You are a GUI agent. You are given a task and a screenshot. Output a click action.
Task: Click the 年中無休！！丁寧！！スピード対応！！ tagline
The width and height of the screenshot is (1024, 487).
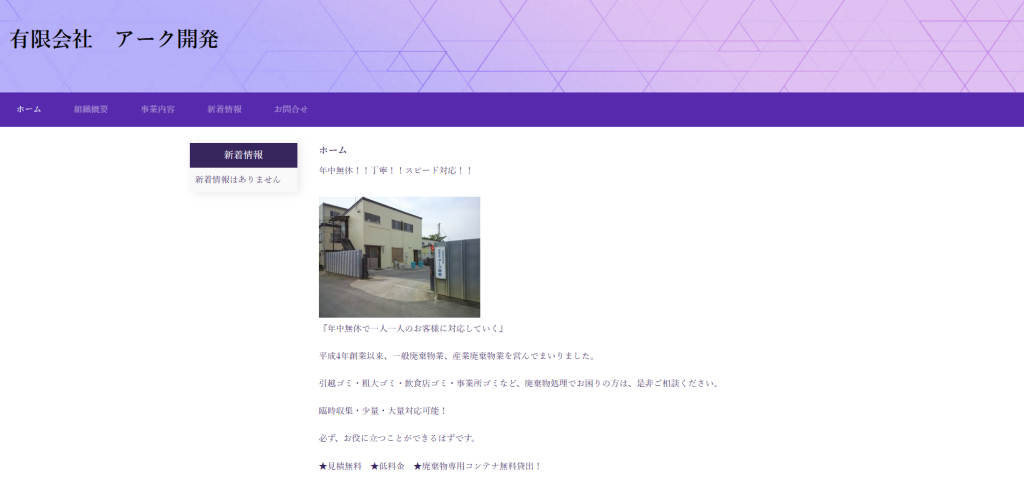[396, 171]
